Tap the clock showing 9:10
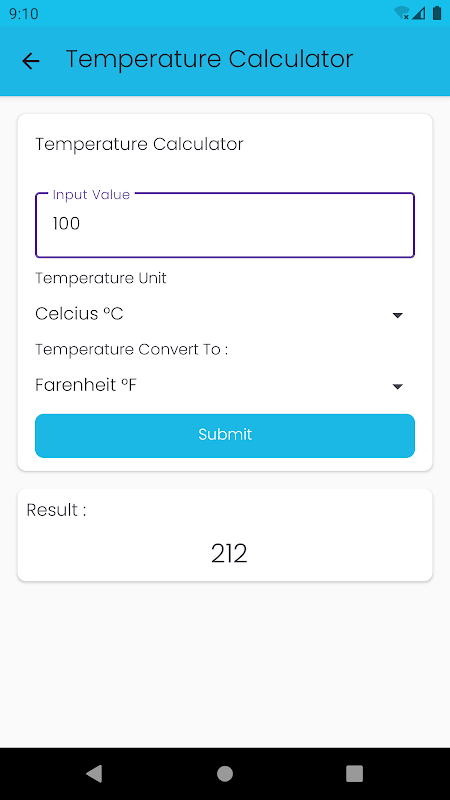The height and width of the screenshot is (800, 450). (x=23, y=14)
